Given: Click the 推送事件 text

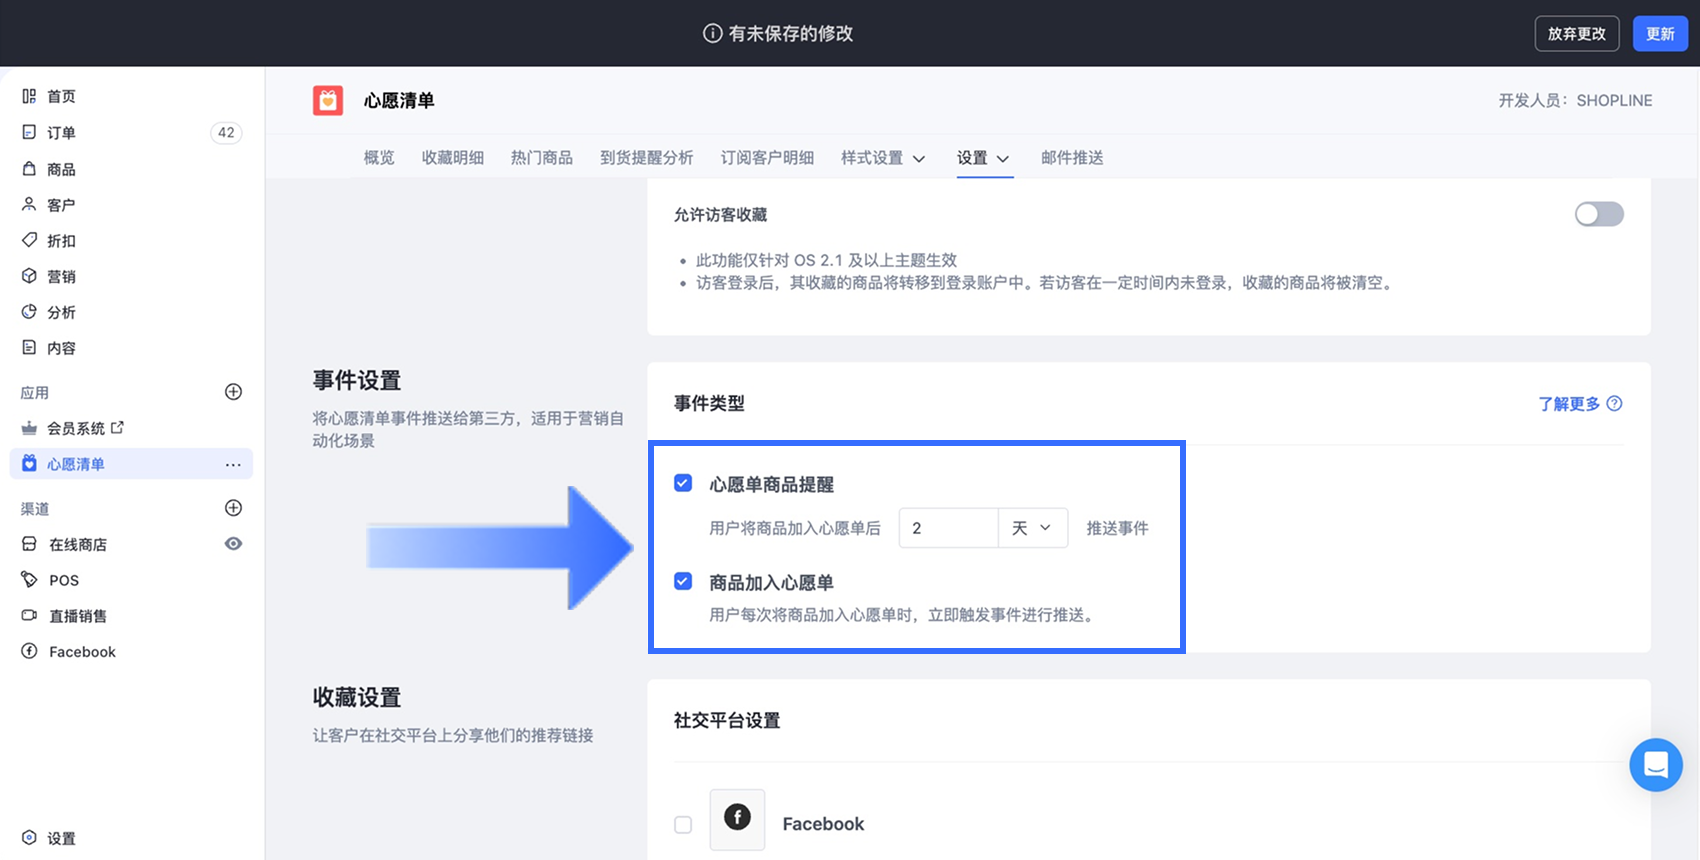Looking at the screenshot, I should tap(1118, 528).
